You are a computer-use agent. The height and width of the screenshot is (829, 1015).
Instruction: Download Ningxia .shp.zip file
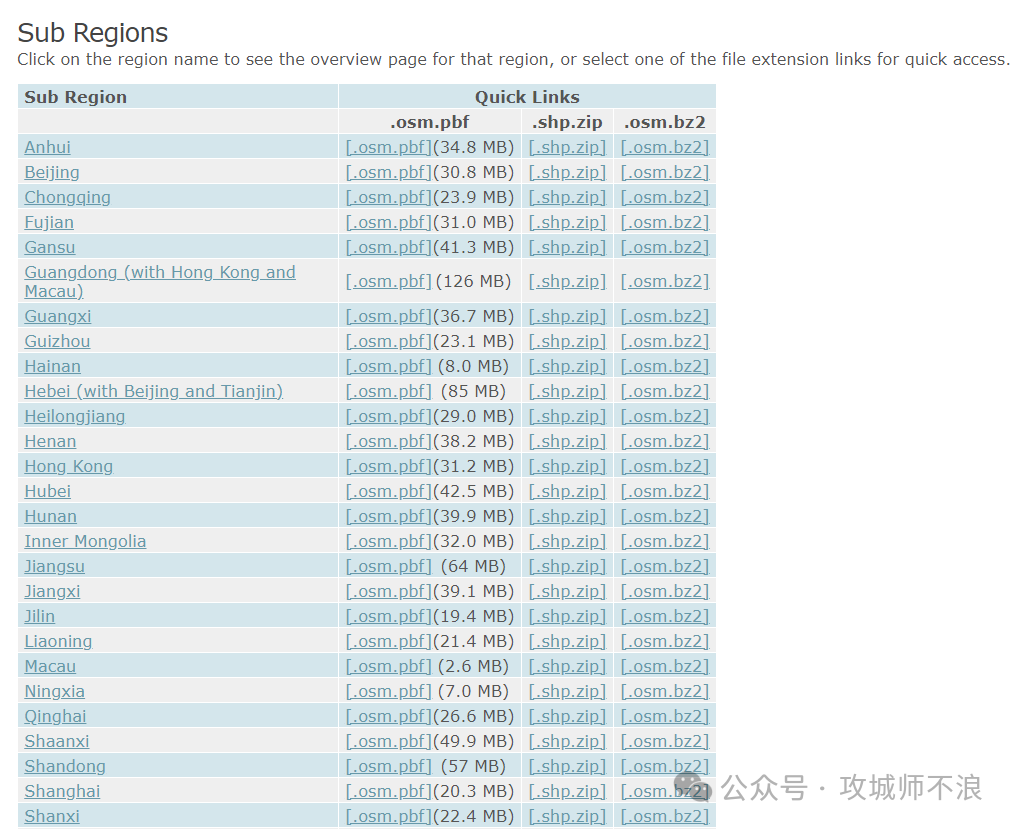tap(567, 692)
